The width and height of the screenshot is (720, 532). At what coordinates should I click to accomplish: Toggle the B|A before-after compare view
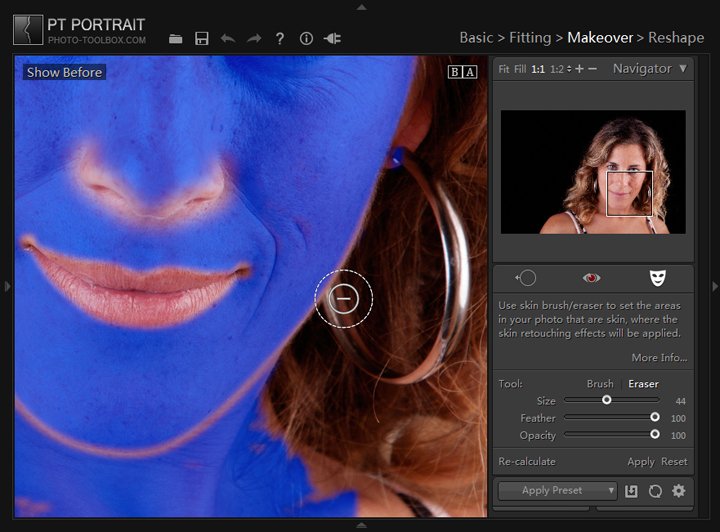(462, 72)
